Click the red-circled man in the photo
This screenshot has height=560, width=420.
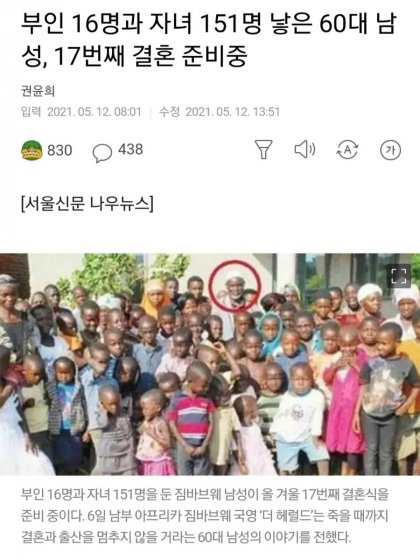[235, 286]
